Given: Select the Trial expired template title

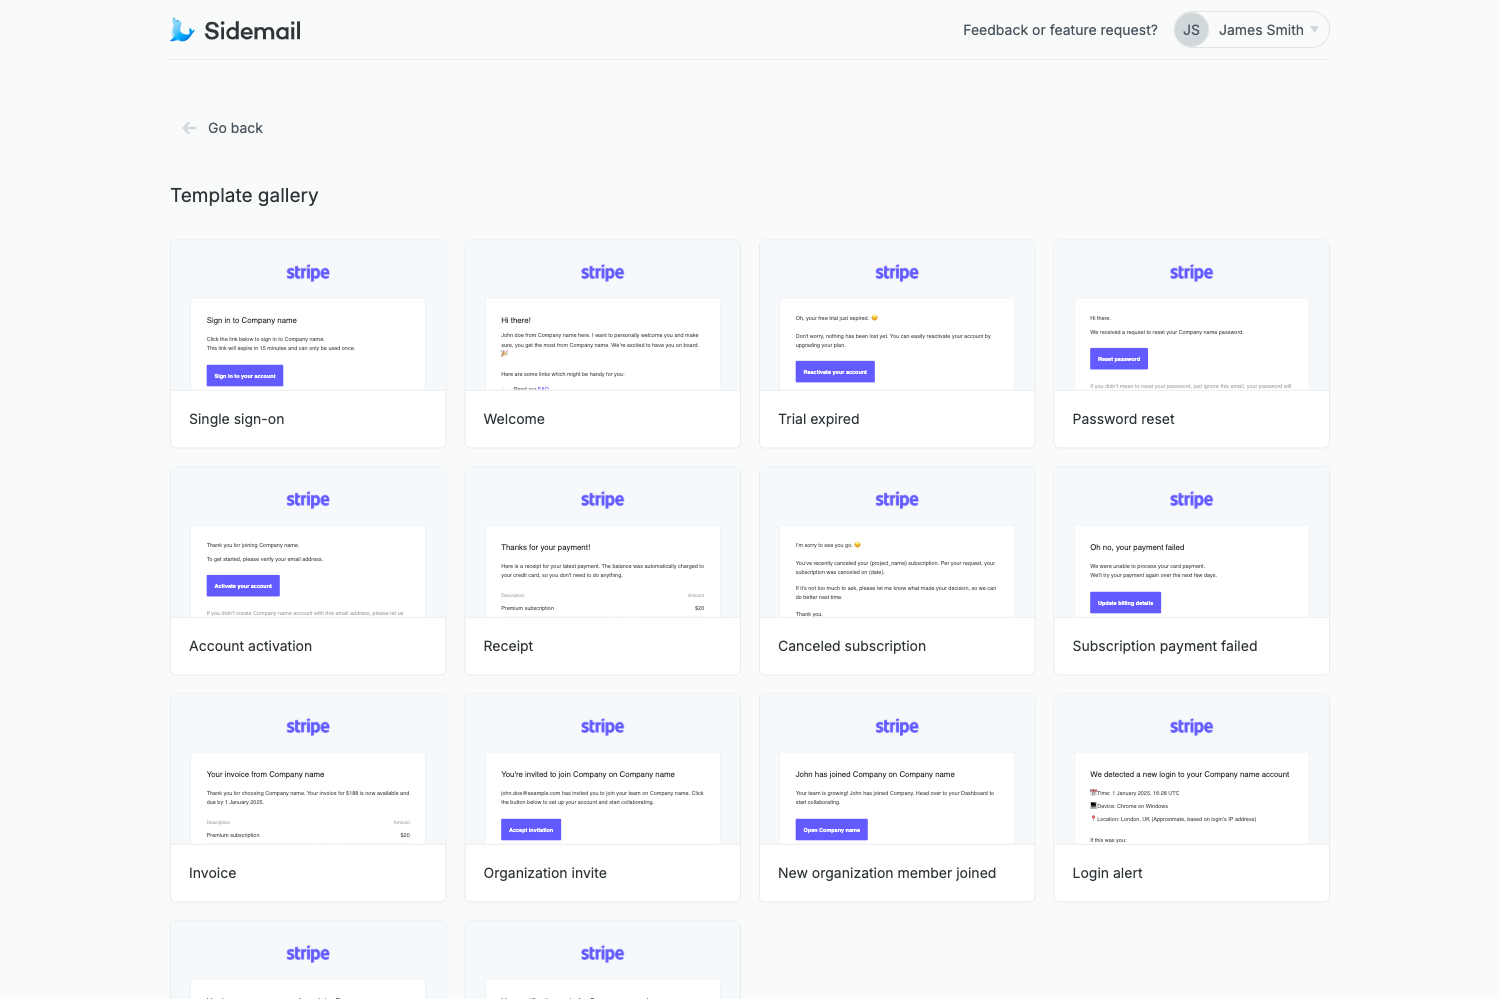Looking at the screenshot, I should (x=819, y=419).
